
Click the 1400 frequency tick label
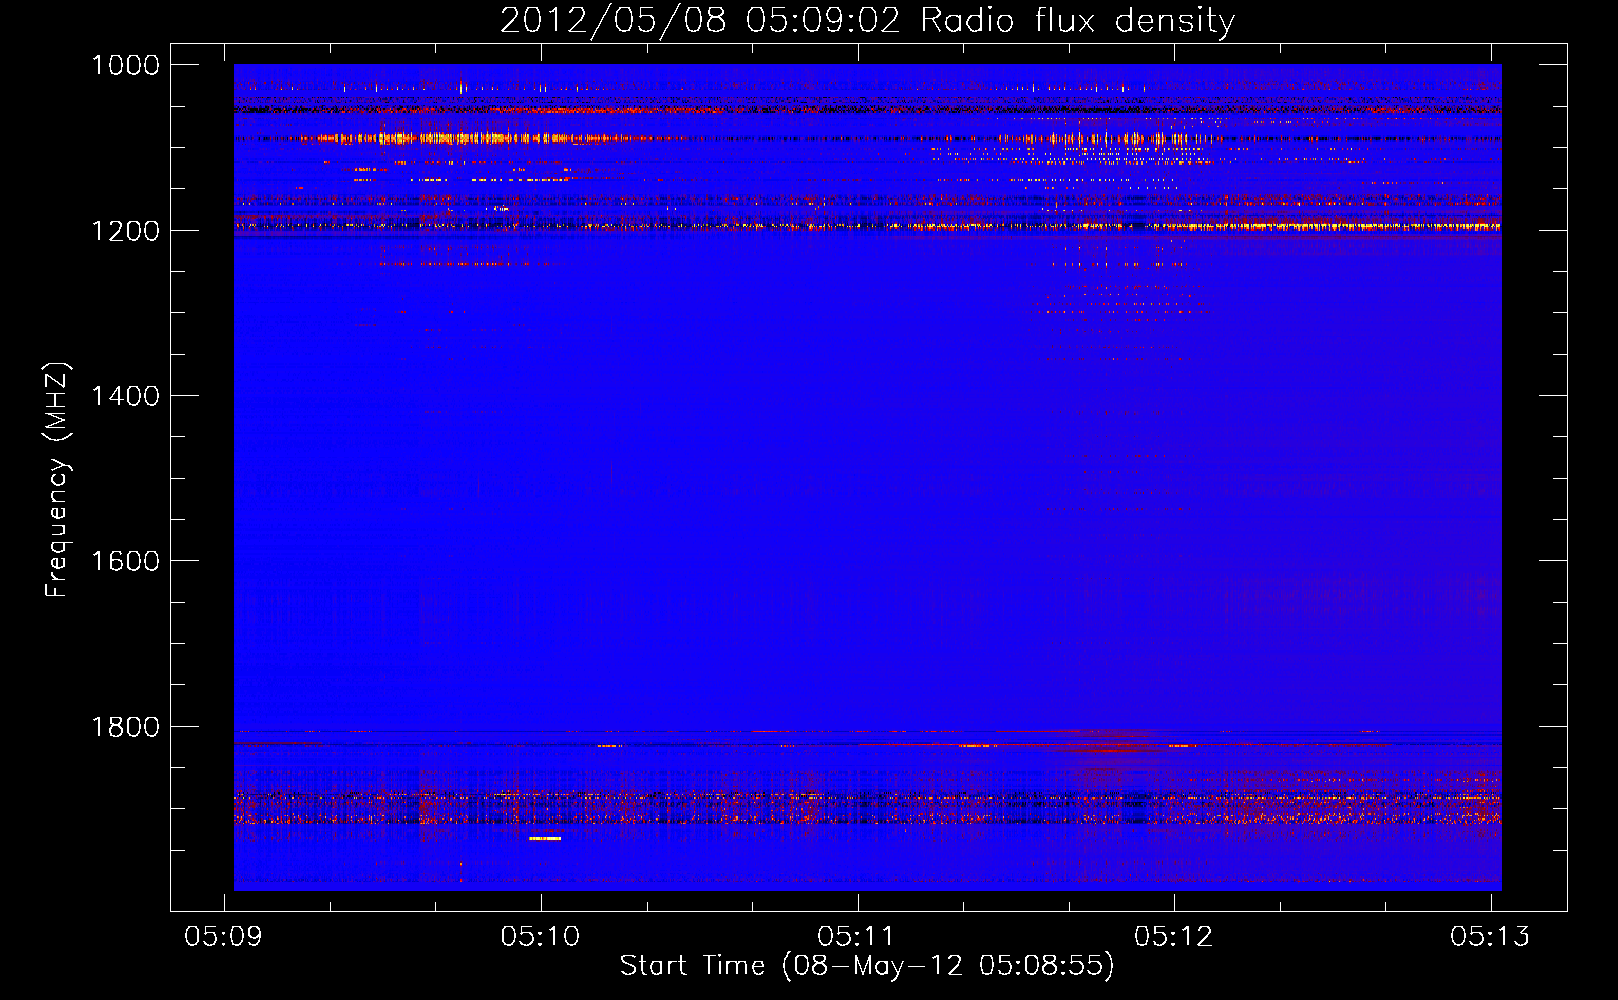point(125,396)
